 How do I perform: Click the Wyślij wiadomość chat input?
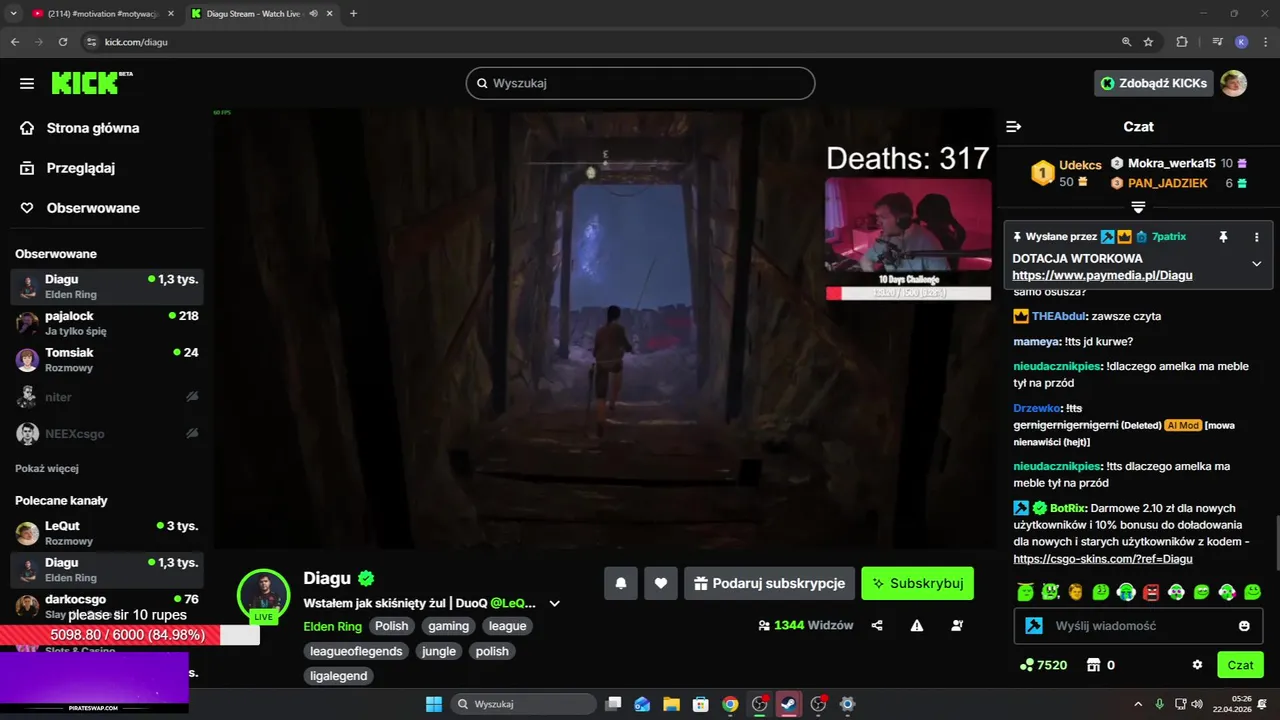(1138, 626)
